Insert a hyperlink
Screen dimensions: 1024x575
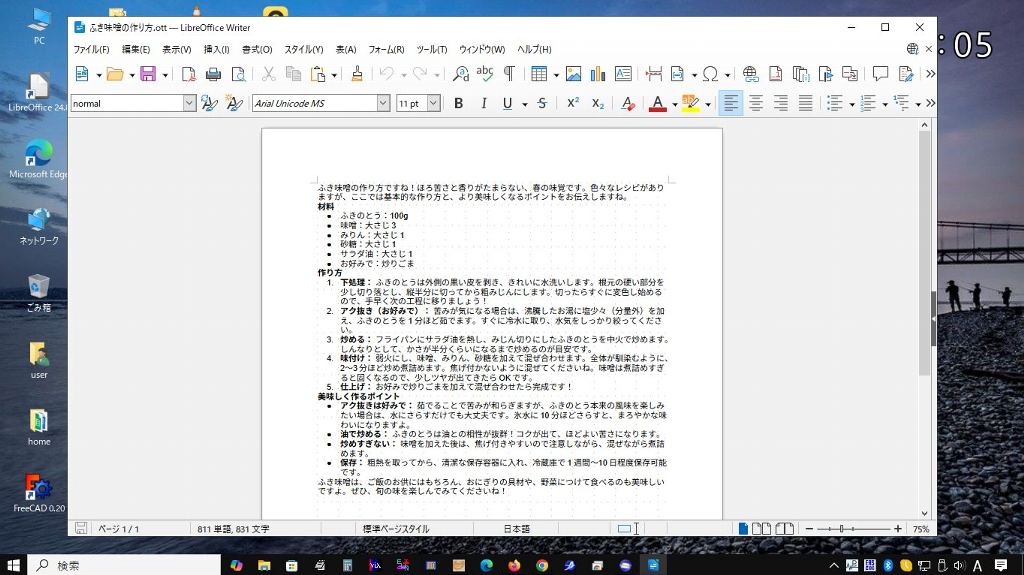click(x=750, y=74)
